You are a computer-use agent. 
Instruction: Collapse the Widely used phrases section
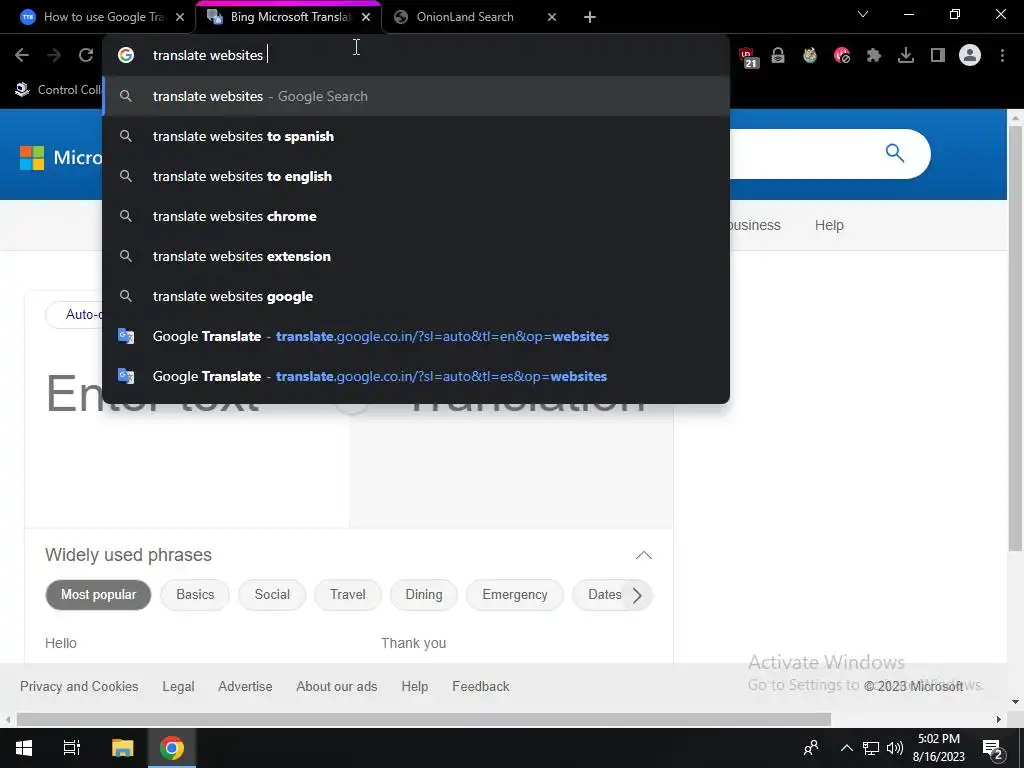643,555
